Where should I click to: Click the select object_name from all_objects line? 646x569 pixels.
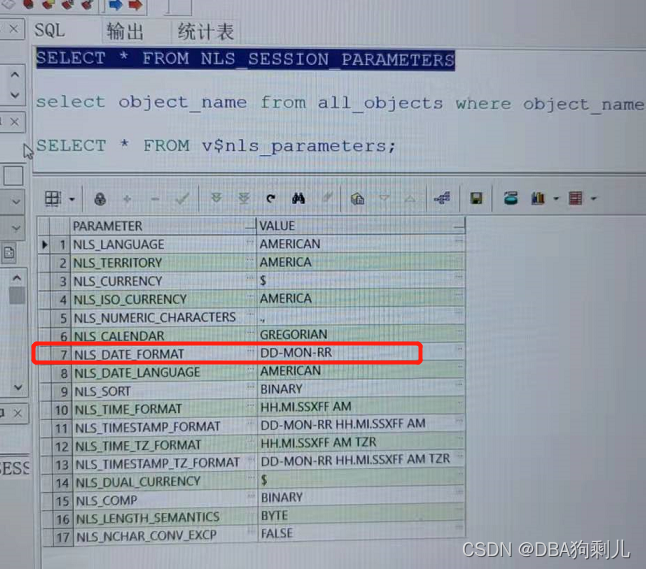tap(340, 103)
